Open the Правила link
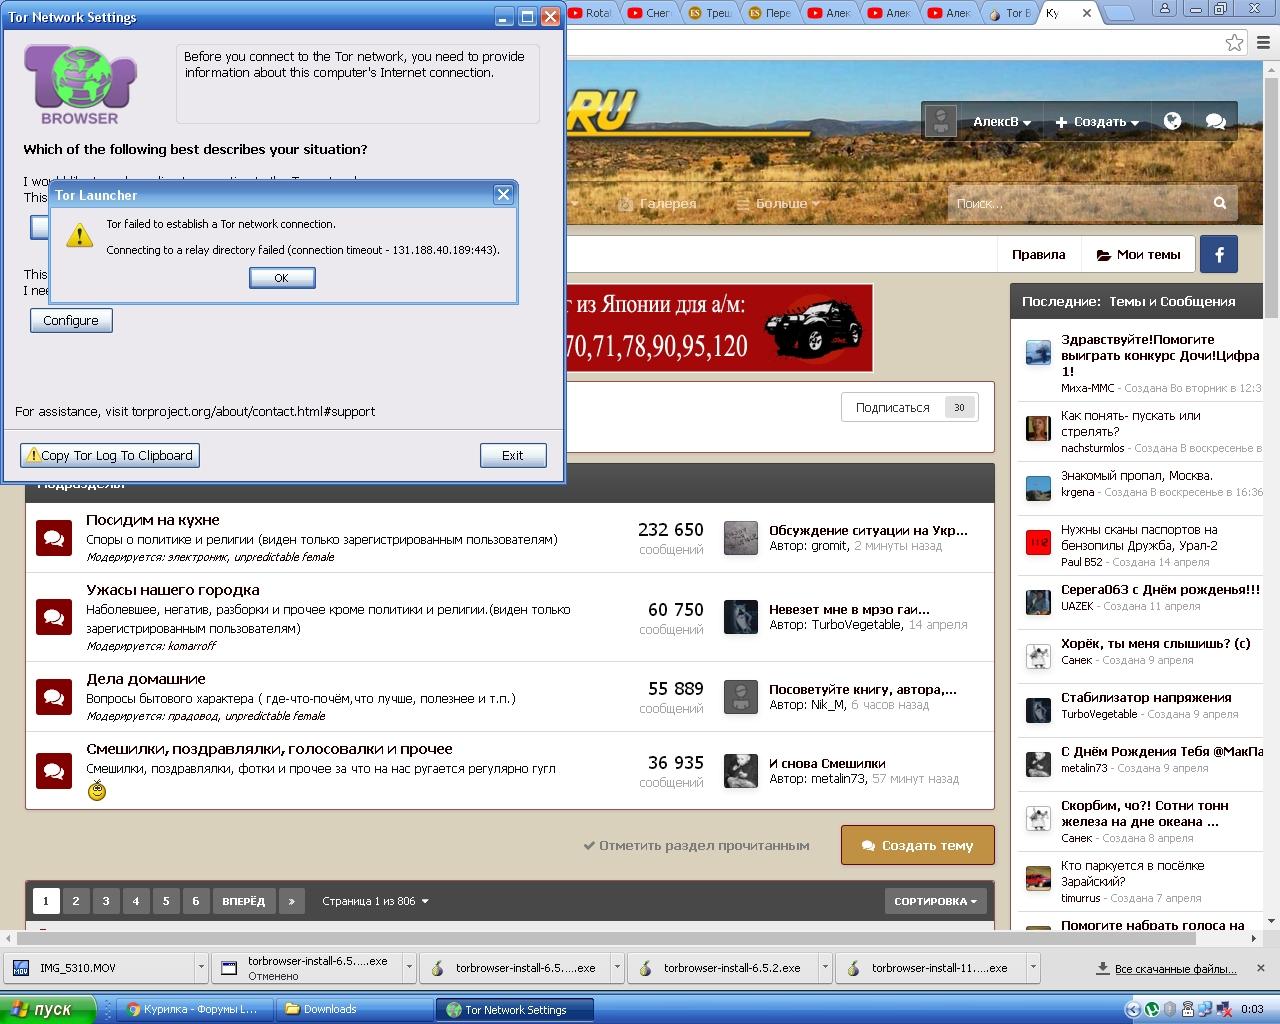Image resolution: width=1280 pixels, height=1024 pixels. [1038, 255]
